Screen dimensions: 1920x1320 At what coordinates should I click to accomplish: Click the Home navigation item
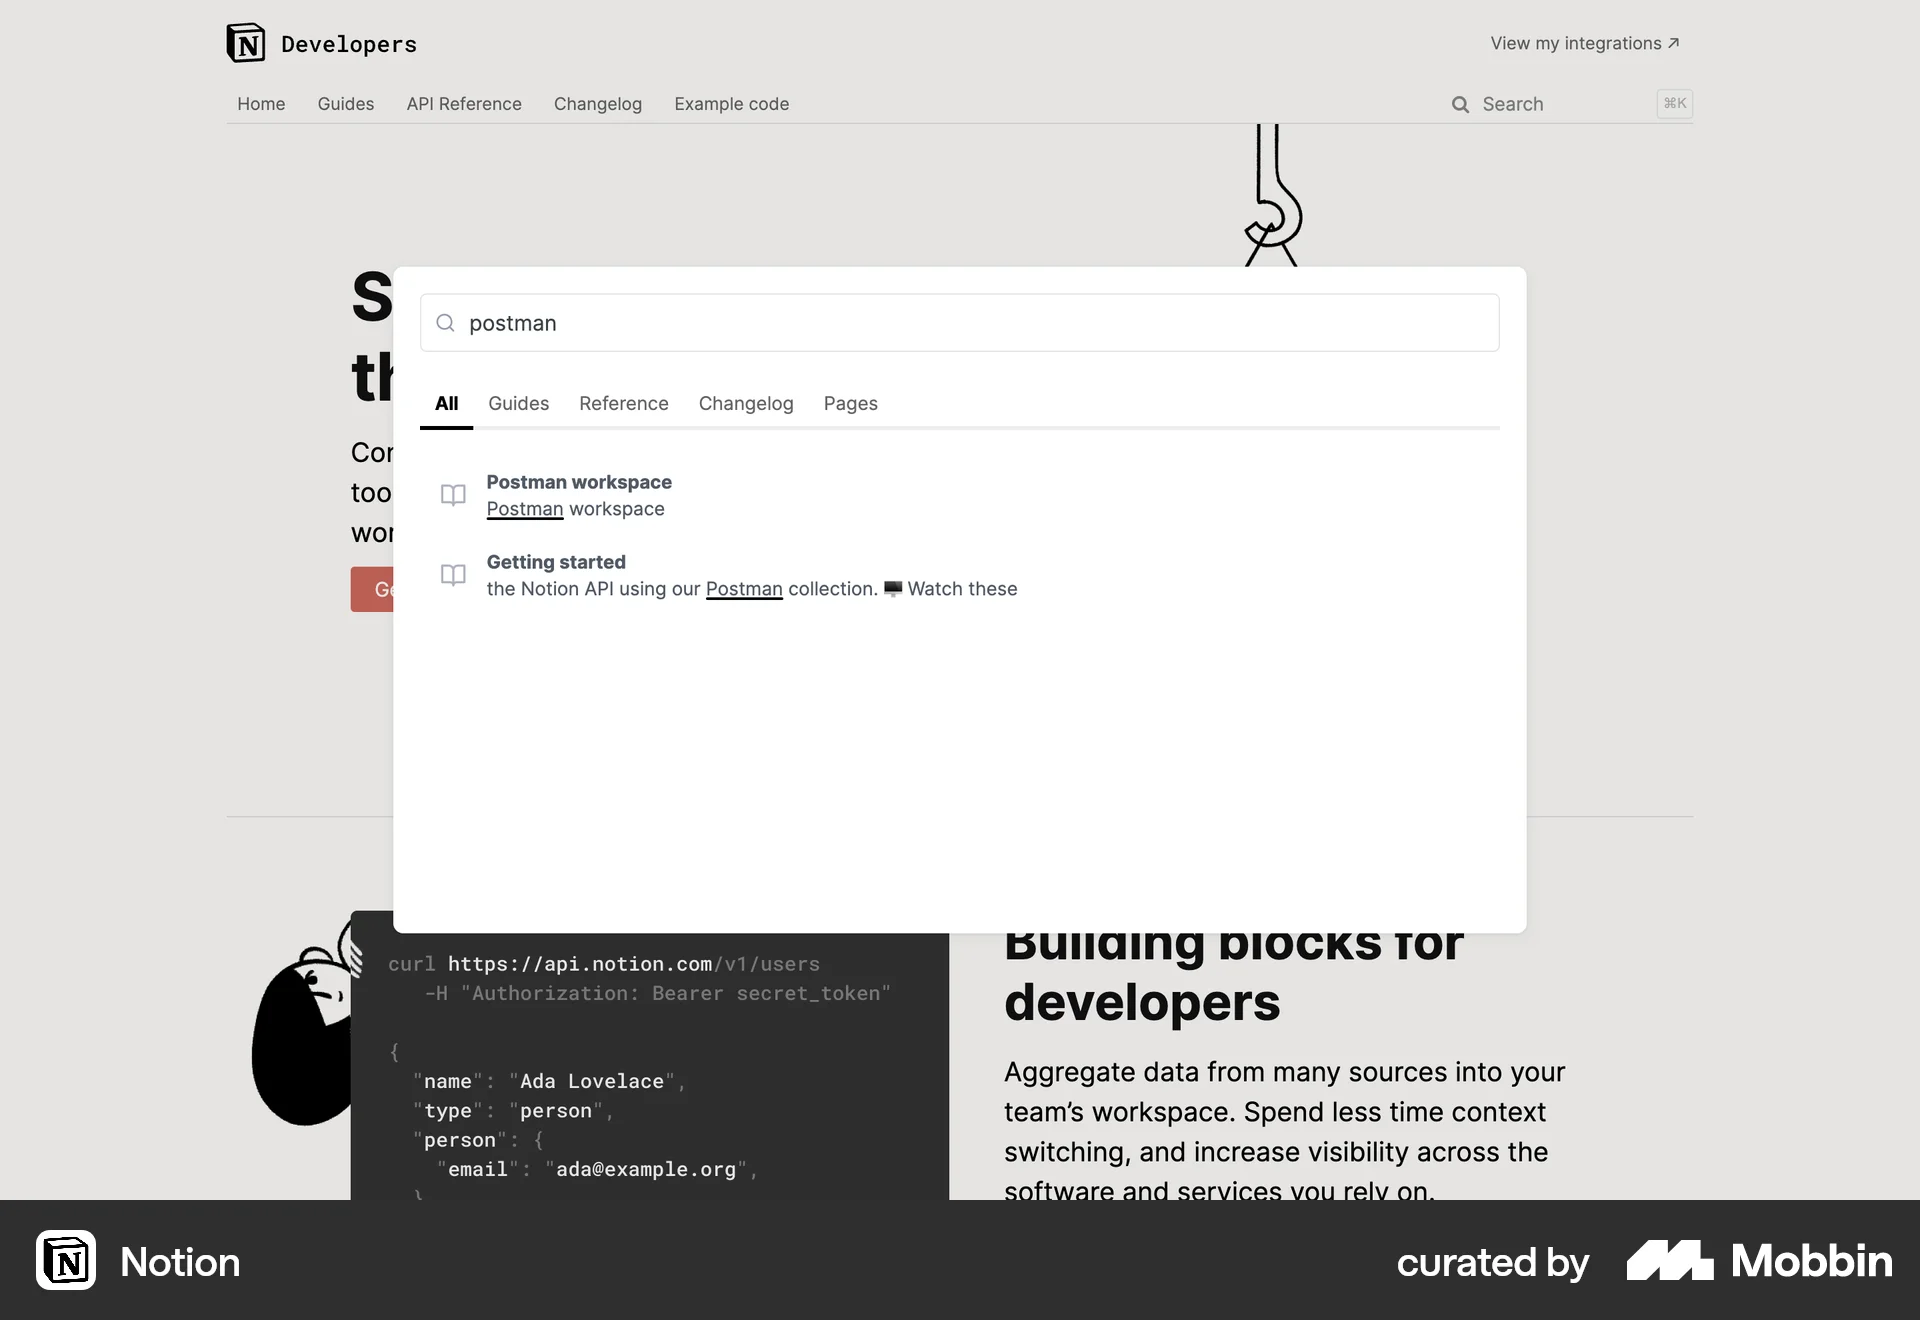click(x=261, y=104)
